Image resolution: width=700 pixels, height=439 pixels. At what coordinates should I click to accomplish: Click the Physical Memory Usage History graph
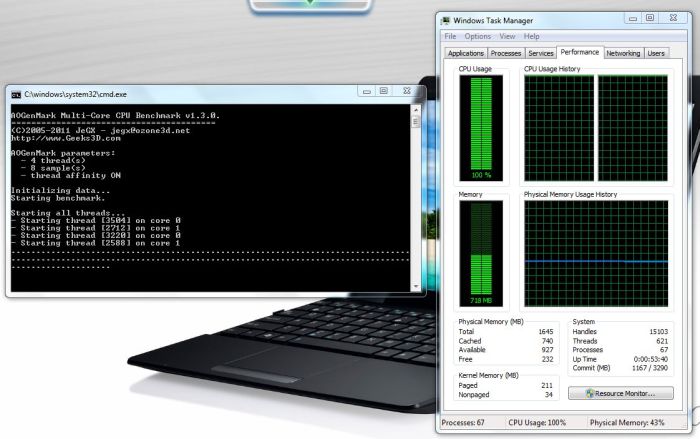596,253
